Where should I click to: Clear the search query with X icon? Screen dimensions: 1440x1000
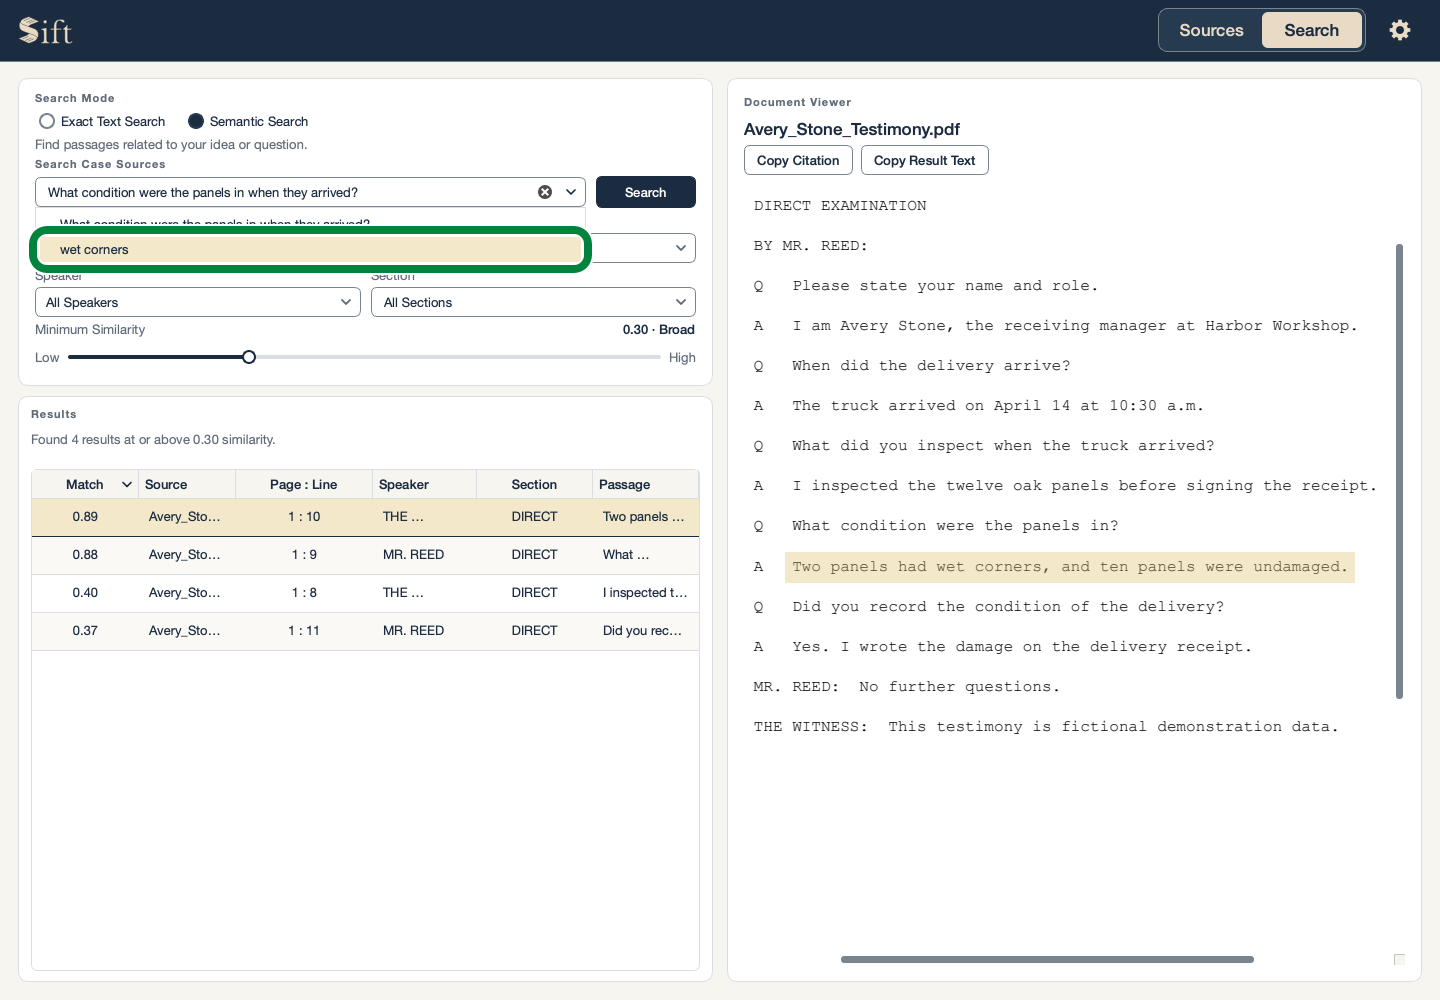point(545,192)
